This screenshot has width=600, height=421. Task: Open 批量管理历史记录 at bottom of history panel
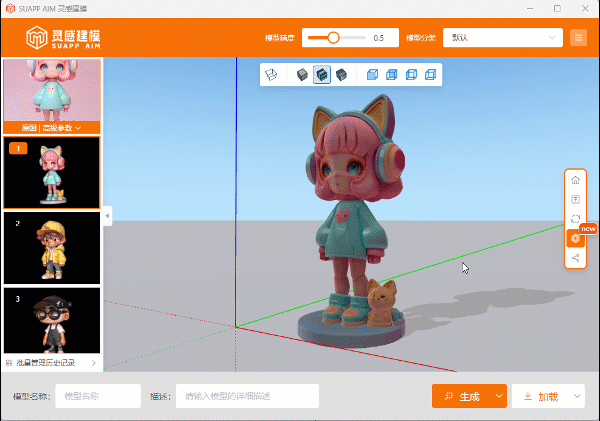coord(50,362)
